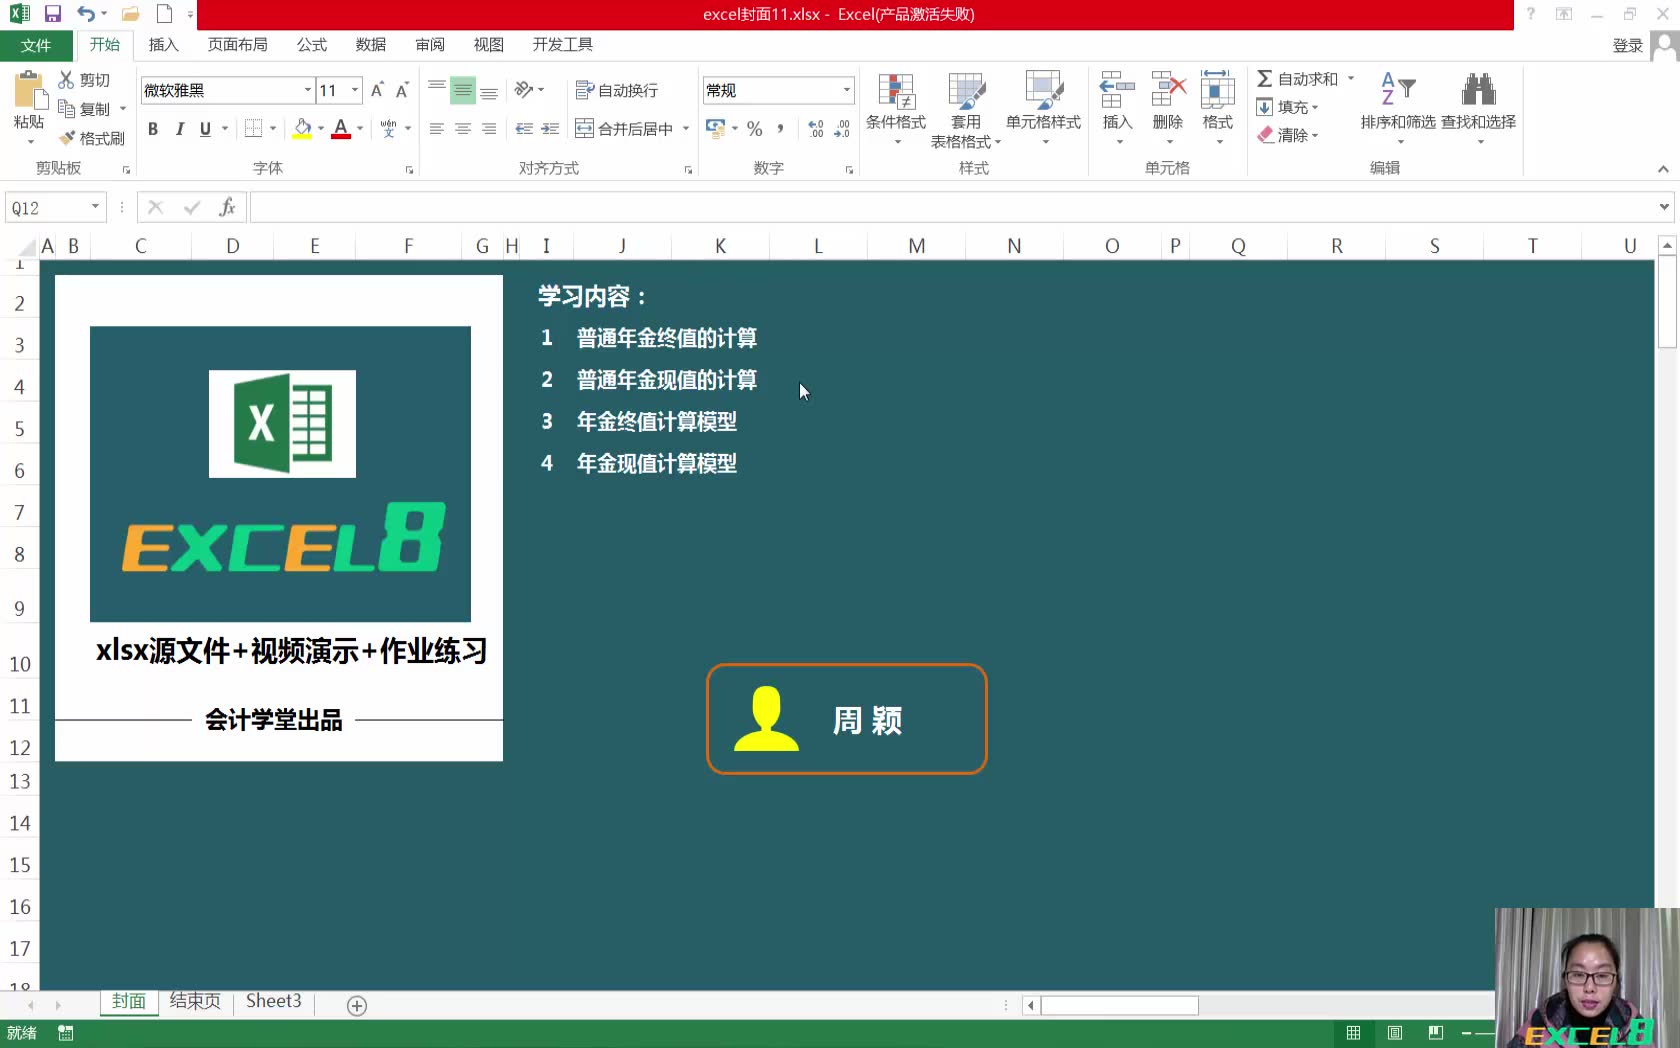Decrease the font size
Screen dimensions: 1680x1048
click(402, 90)
